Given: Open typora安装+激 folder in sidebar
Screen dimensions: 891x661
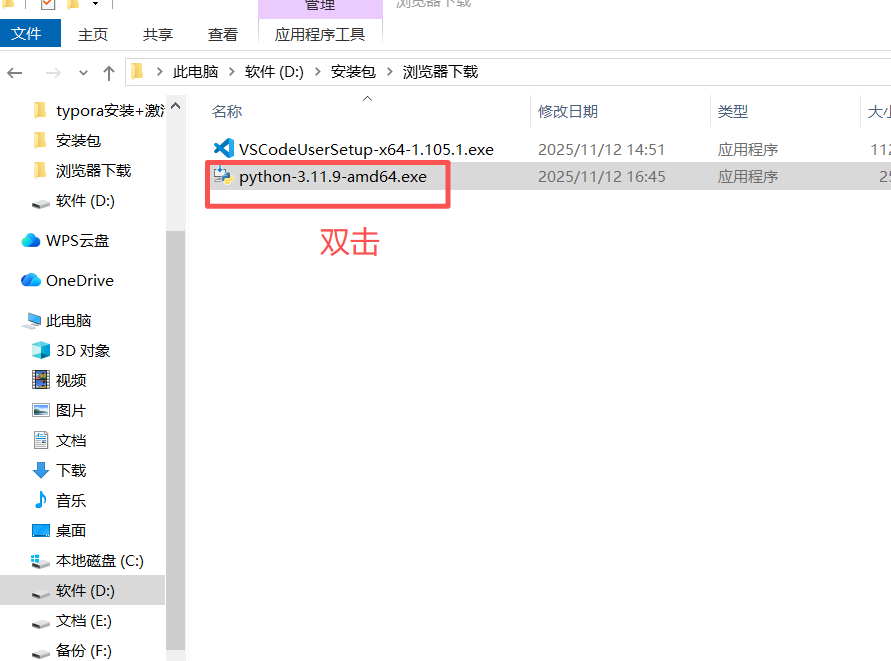Looking at the screenshot, I should [x=110, y=110].
